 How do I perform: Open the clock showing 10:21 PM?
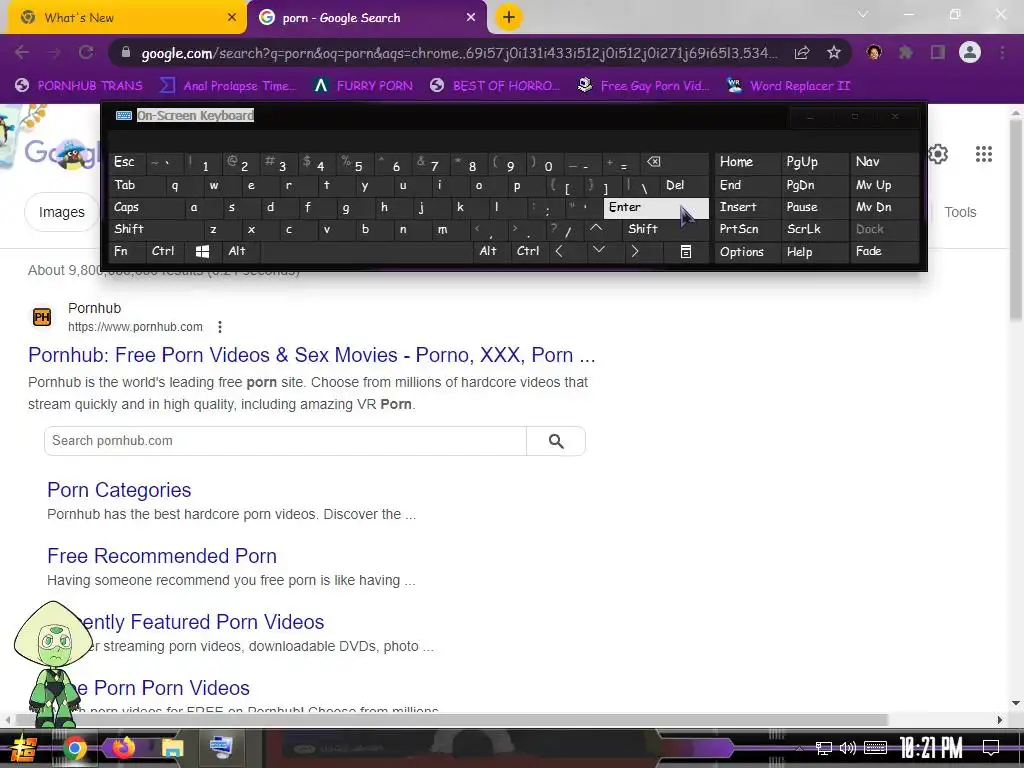coord(931,748)
